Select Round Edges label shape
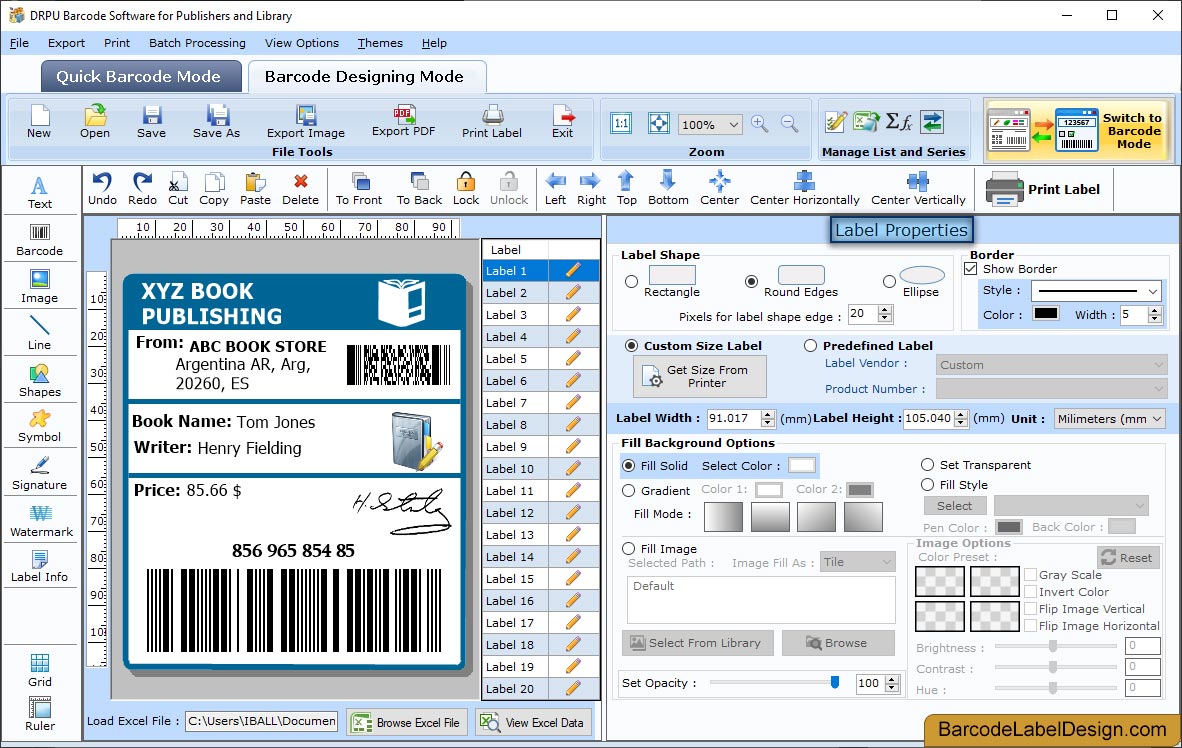Screen dimensions: 1182x748 click(x=751, y=281)
